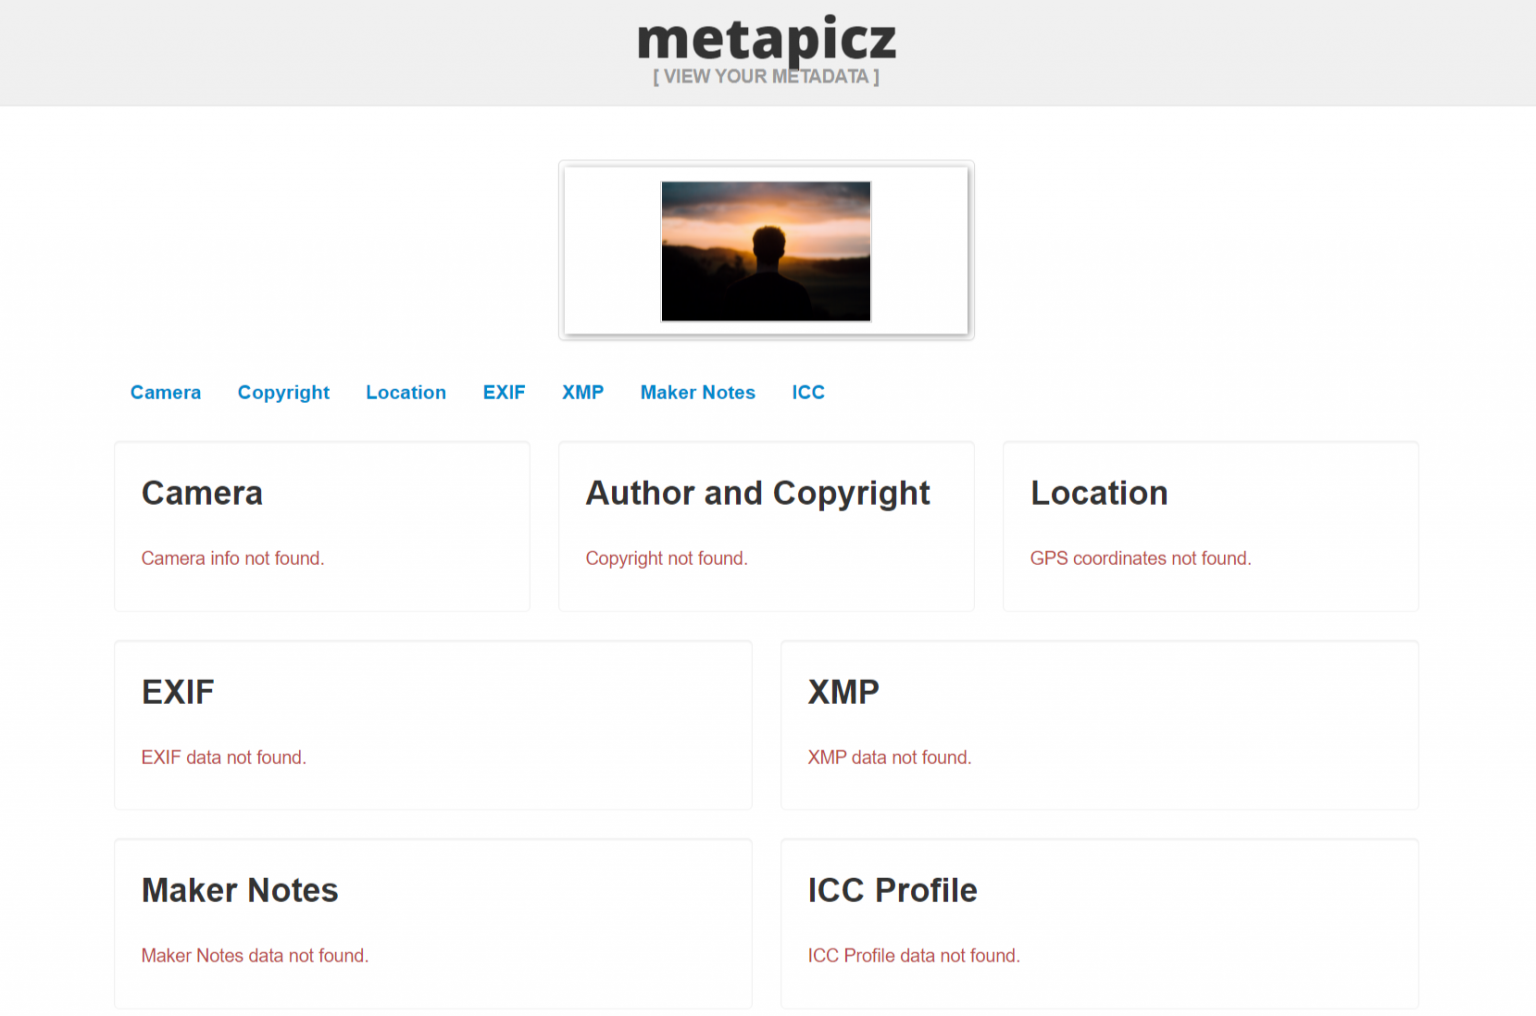Click the EXIF panel heading
Viewport: 1536px width, 1016px height.
178,691
